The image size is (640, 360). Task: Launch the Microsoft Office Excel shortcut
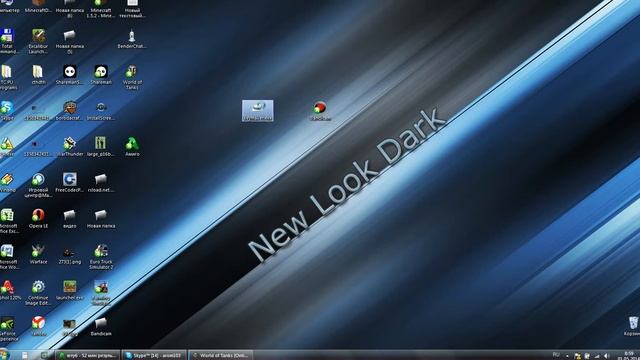point(7,221)
